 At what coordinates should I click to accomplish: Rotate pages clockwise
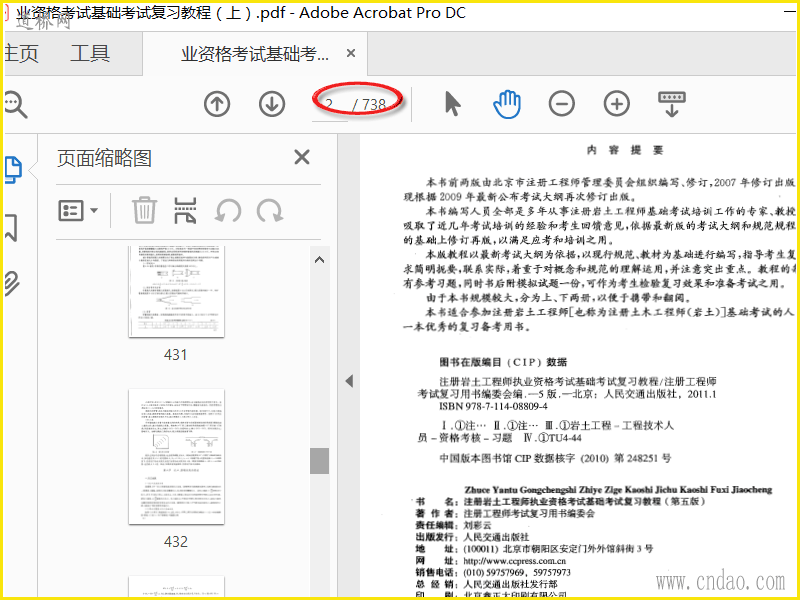click(x=270, y=210)
